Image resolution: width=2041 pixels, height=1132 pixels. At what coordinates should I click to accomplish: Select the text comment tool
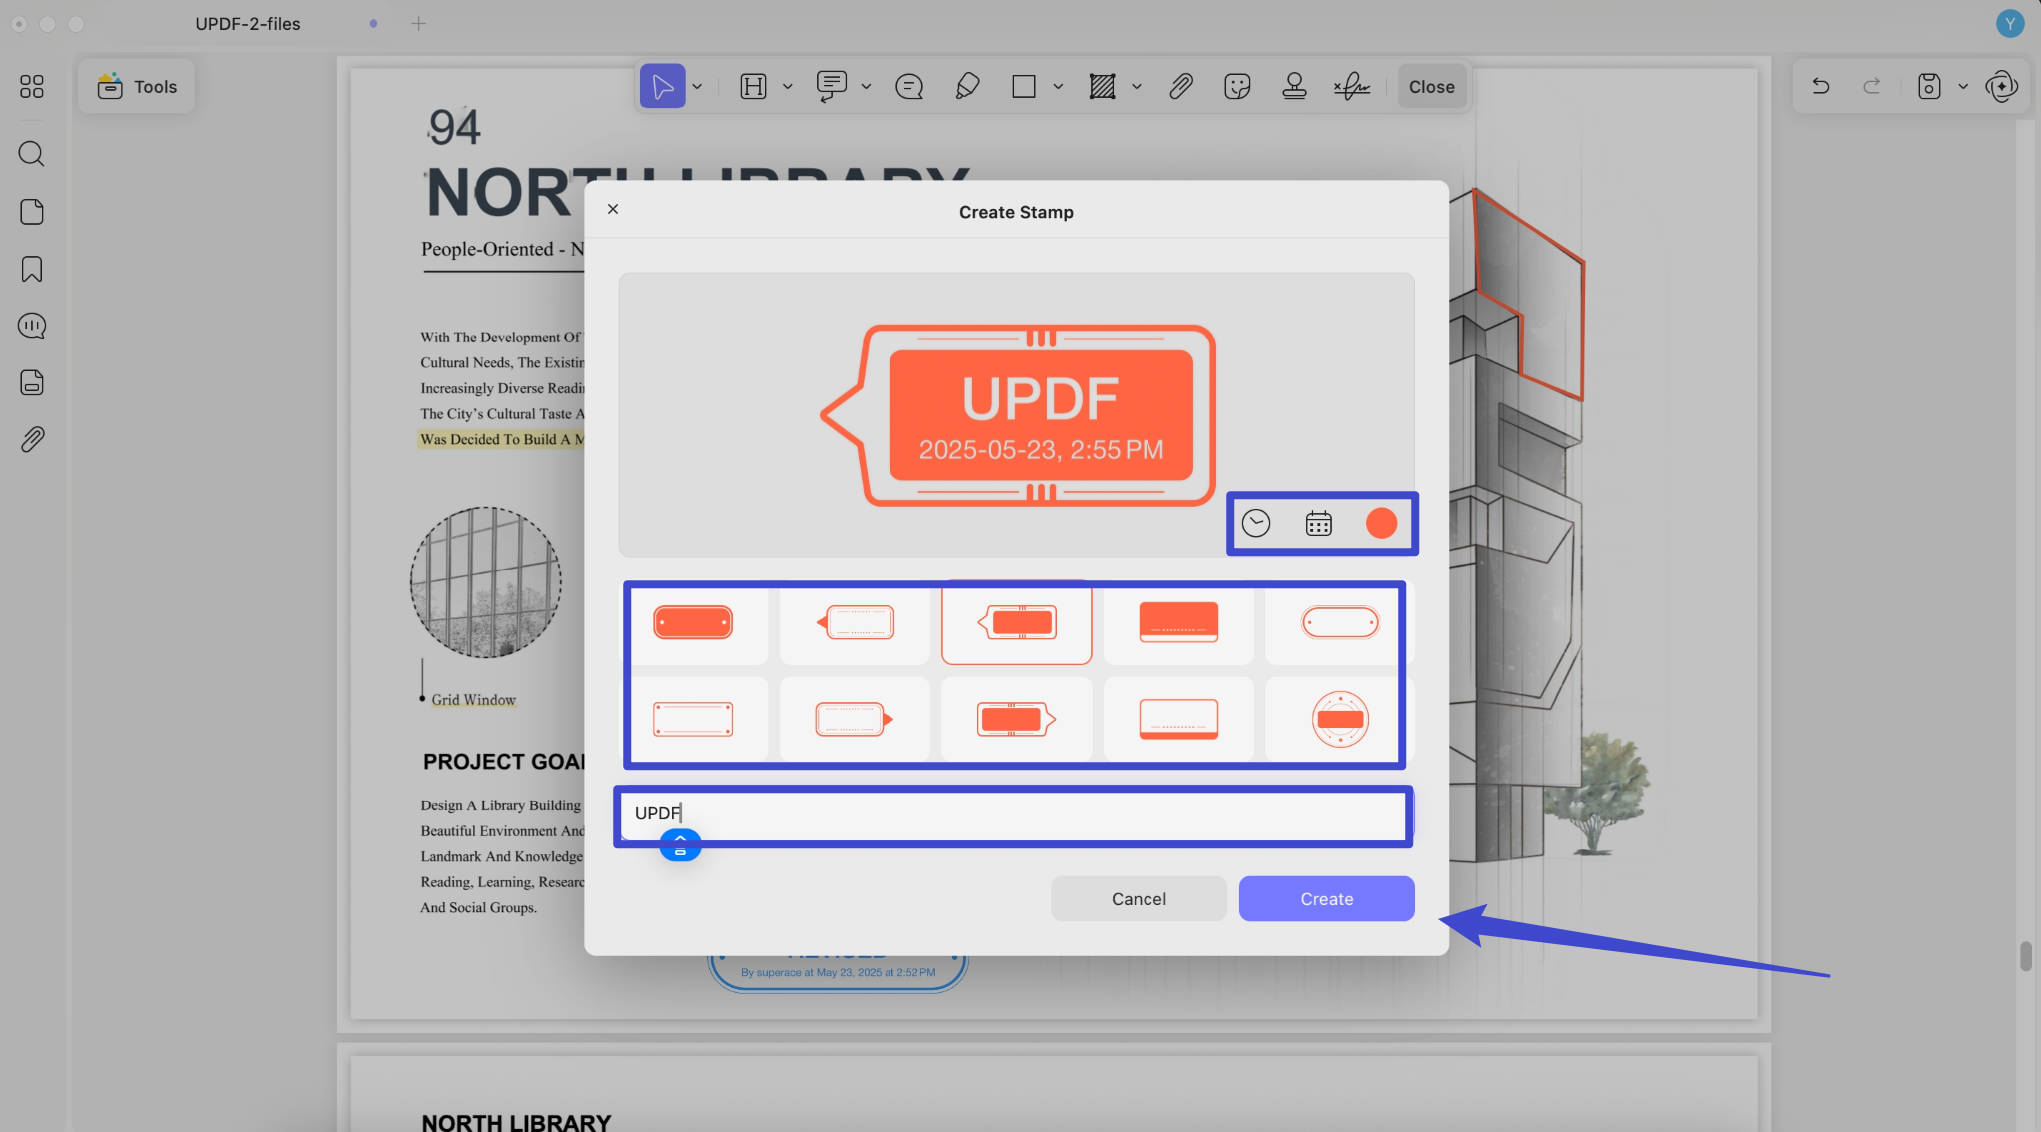pos(831,87)
